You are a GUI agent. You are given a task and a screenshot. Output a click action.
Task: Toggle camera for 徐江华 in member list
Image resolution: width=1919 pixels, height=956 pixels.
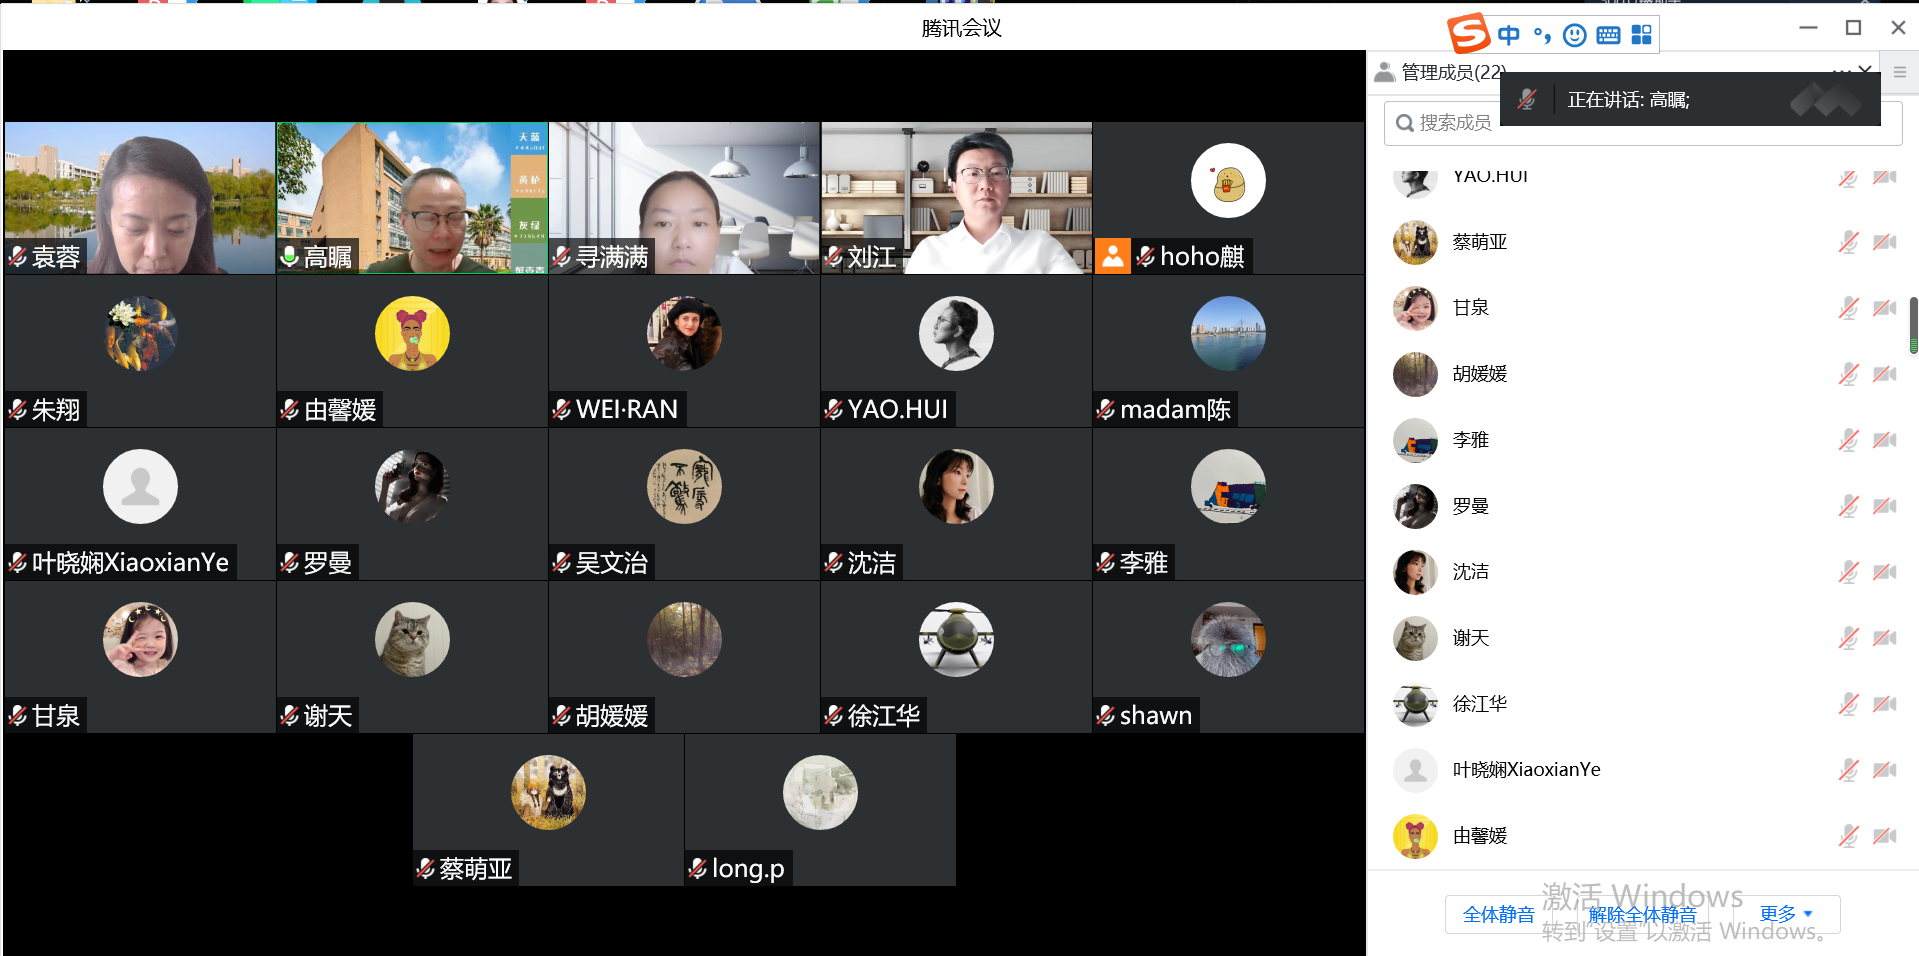(x=1885, y=704)
